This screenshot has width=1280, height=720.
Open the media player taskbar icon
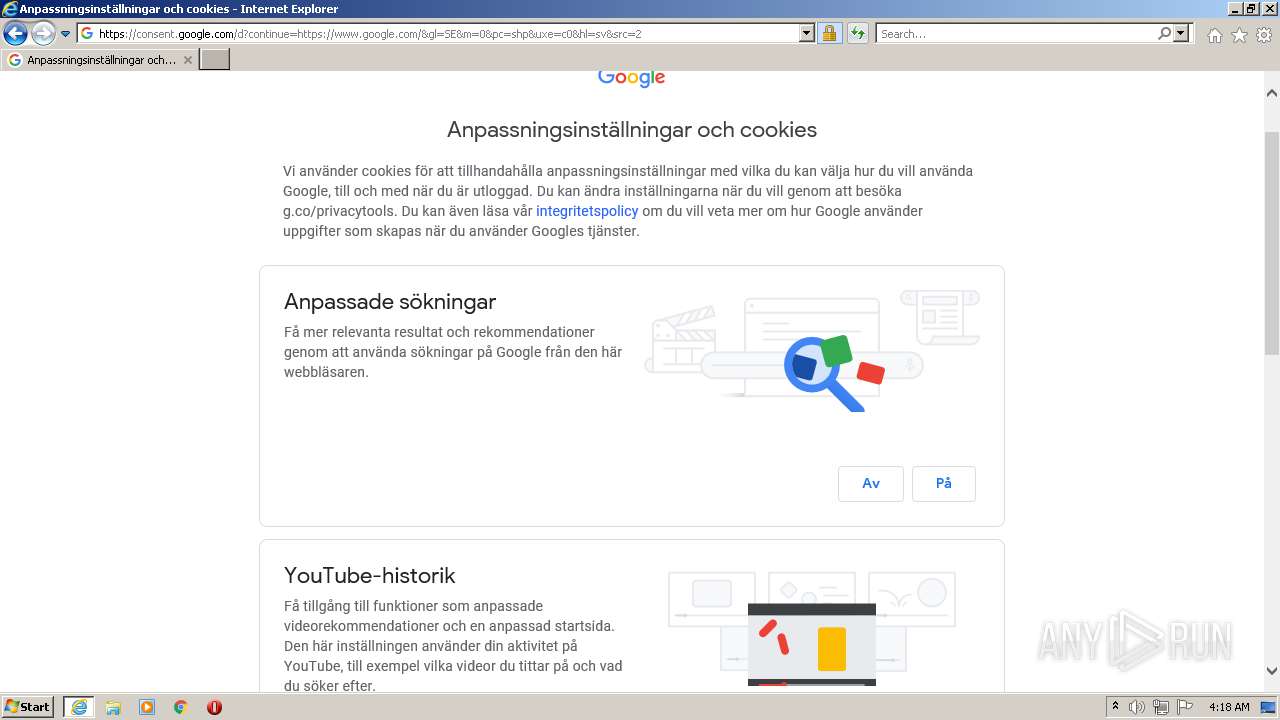click(147, 707)
